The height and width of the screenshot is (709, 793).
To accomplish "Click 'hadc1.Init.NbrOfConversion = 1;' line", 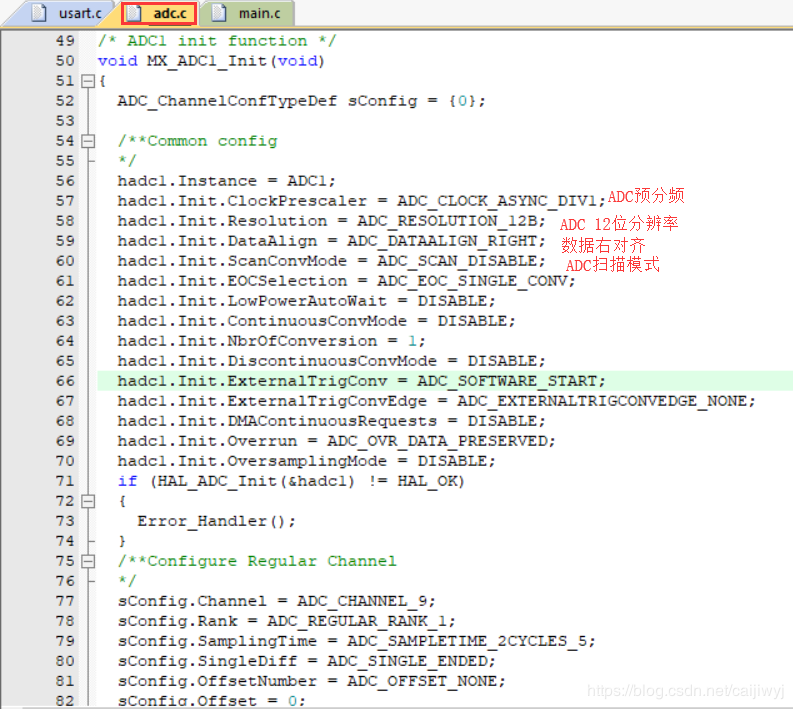I will pyautogui.click(x=272, y=341).
